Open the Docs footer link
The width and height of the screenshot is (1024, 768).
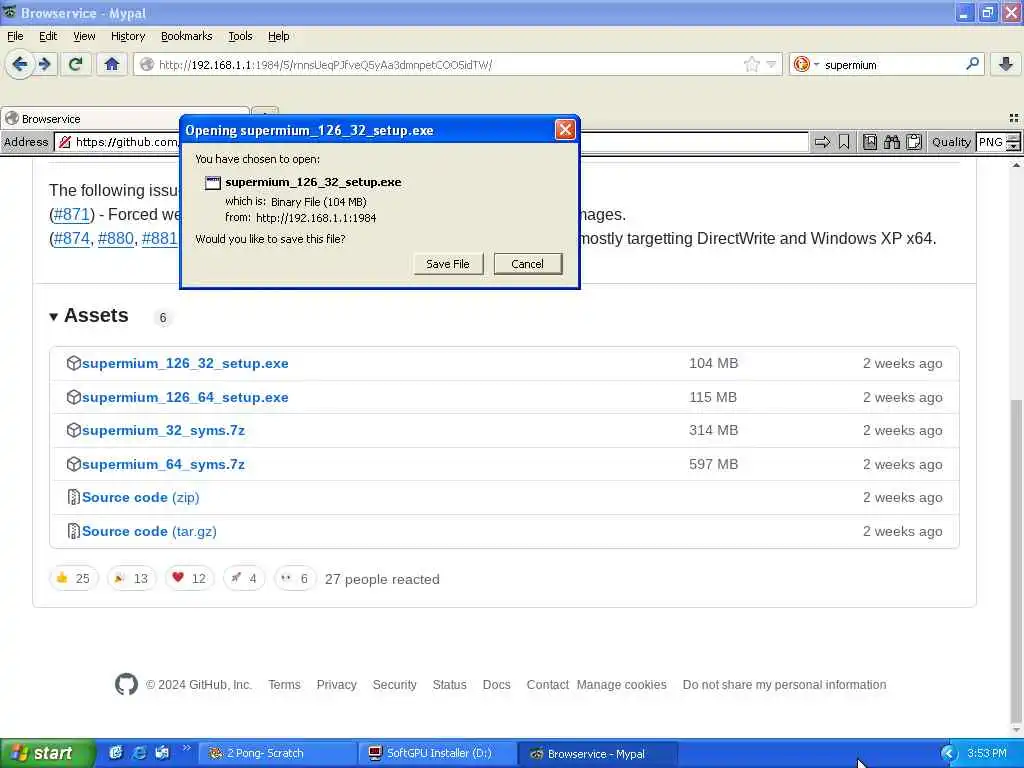pos(496,684)
